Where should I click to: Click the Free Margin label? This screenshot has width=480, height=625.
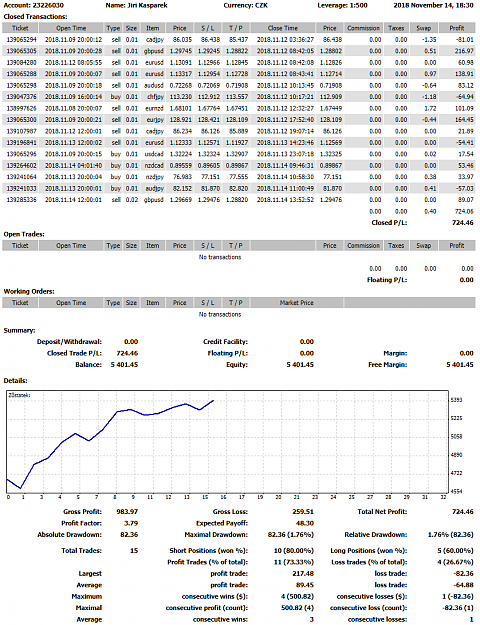(x=388, y=365)
